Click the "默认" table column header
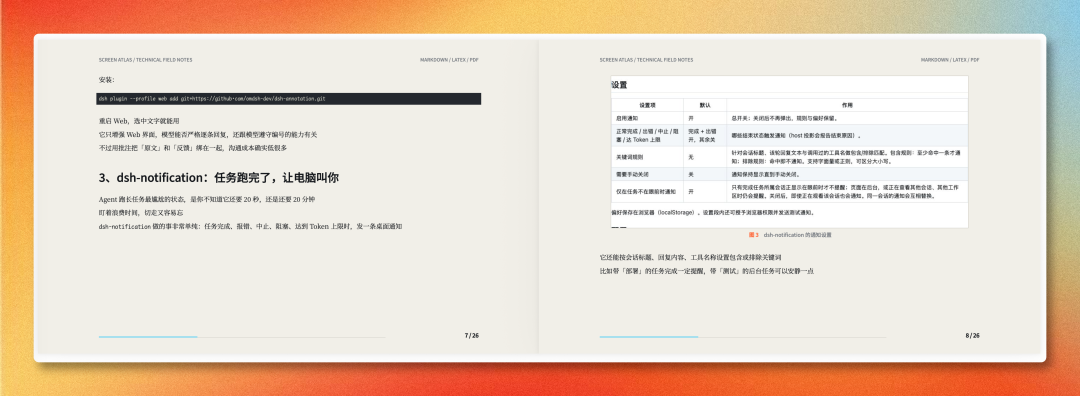This screenshot has width=1080, height=396. click(x=705, y=105)
